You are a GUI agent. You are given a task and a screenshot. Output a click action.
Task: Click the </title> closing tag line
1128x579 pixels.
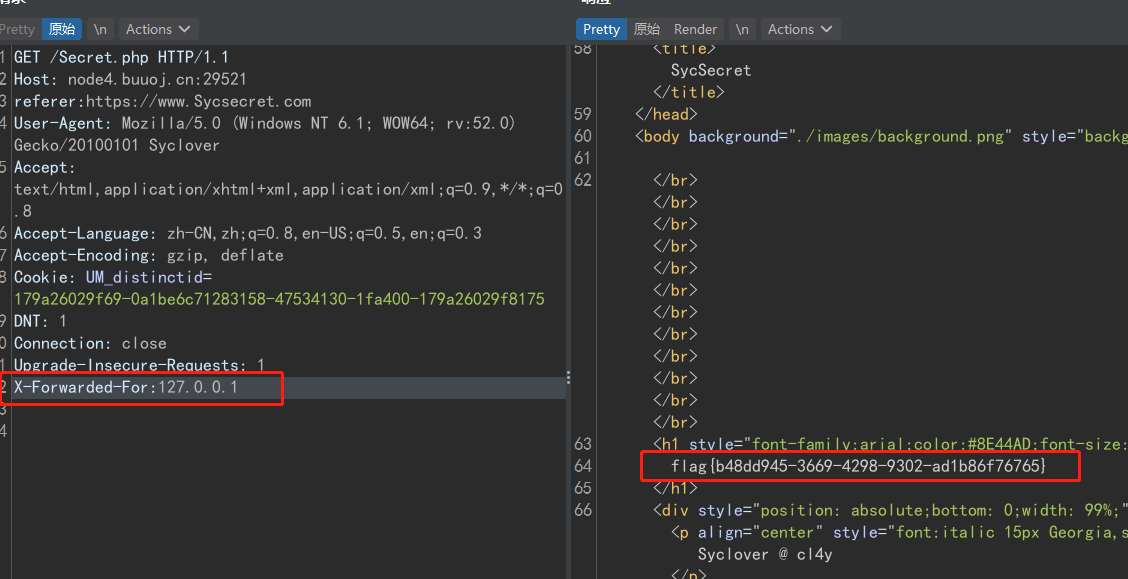(x=688, y=92)
